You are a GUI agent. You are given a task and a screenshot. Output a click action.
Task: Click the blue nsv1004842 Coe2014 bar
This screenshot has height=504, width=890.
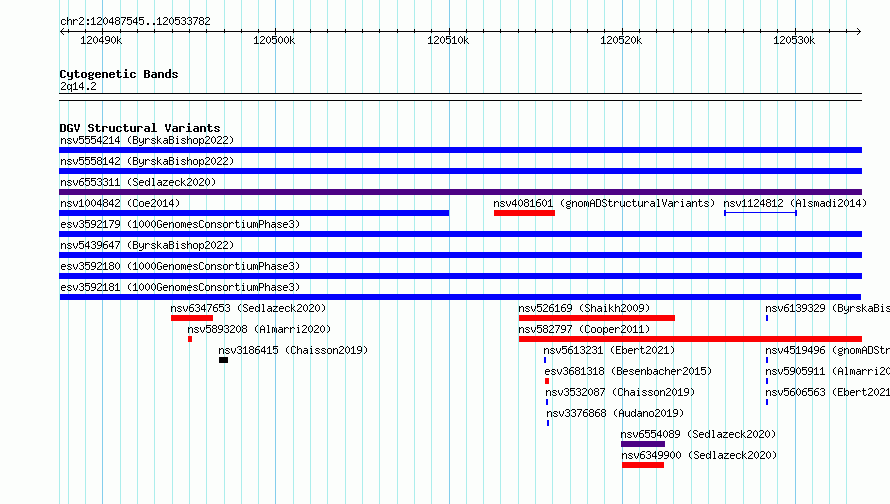254,213
